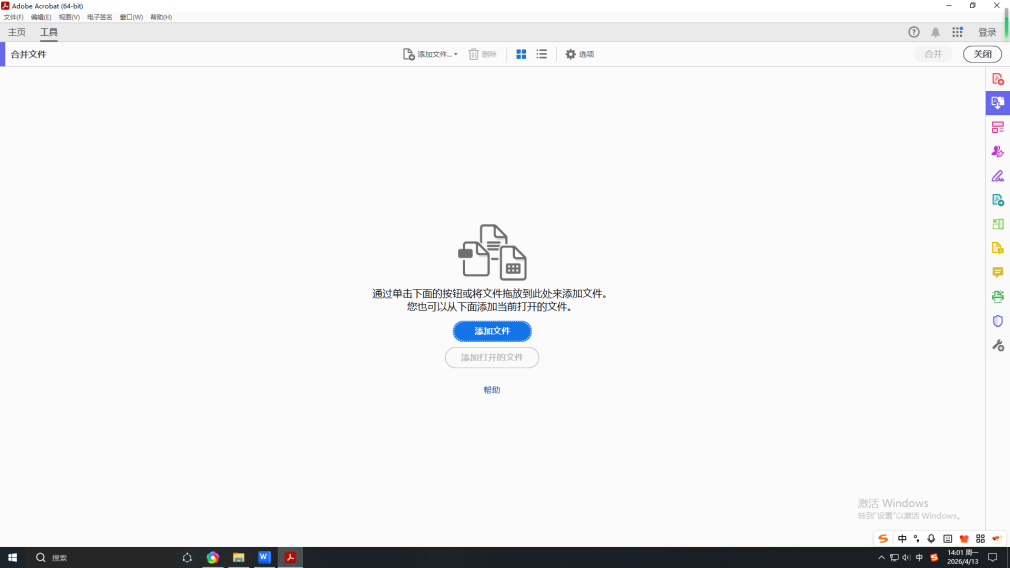Open Word from the Windows taskbar
Screen dimensions: 1010x568
[x=264, y=557]
